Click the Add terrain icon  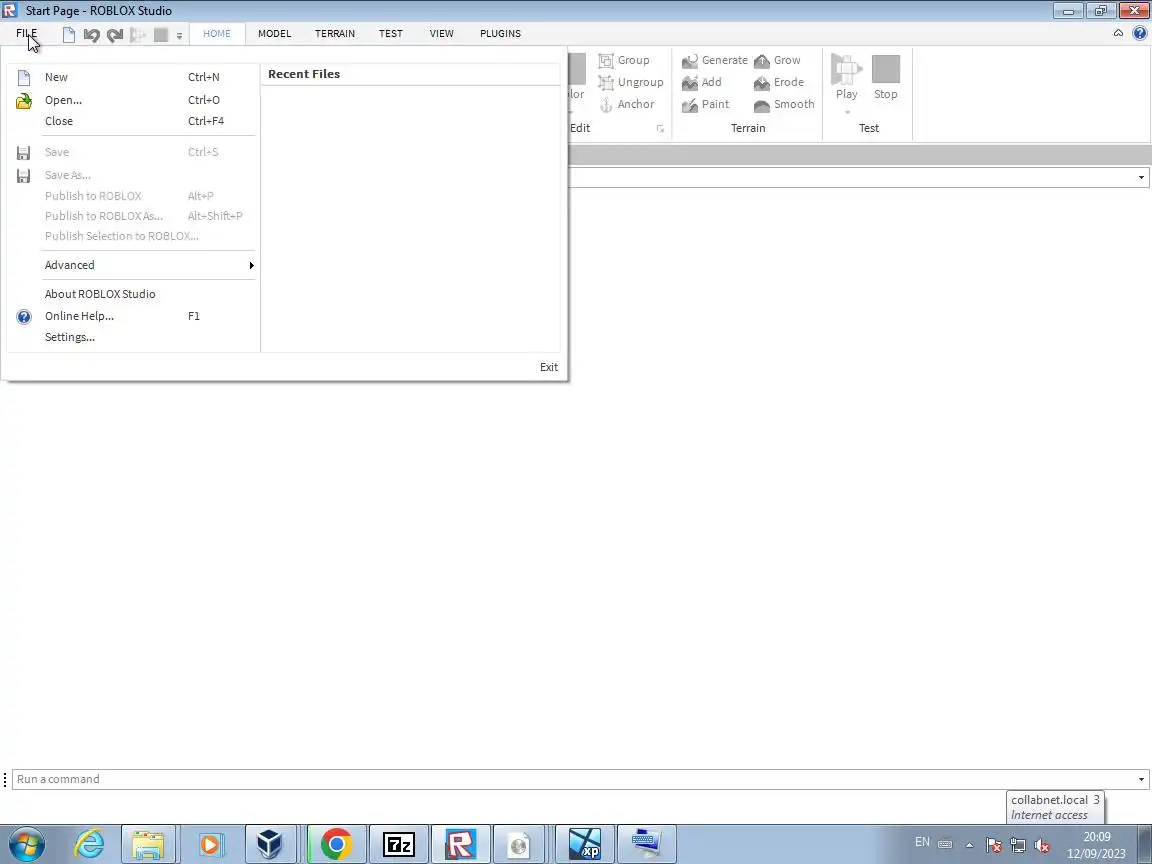point(690,83)
